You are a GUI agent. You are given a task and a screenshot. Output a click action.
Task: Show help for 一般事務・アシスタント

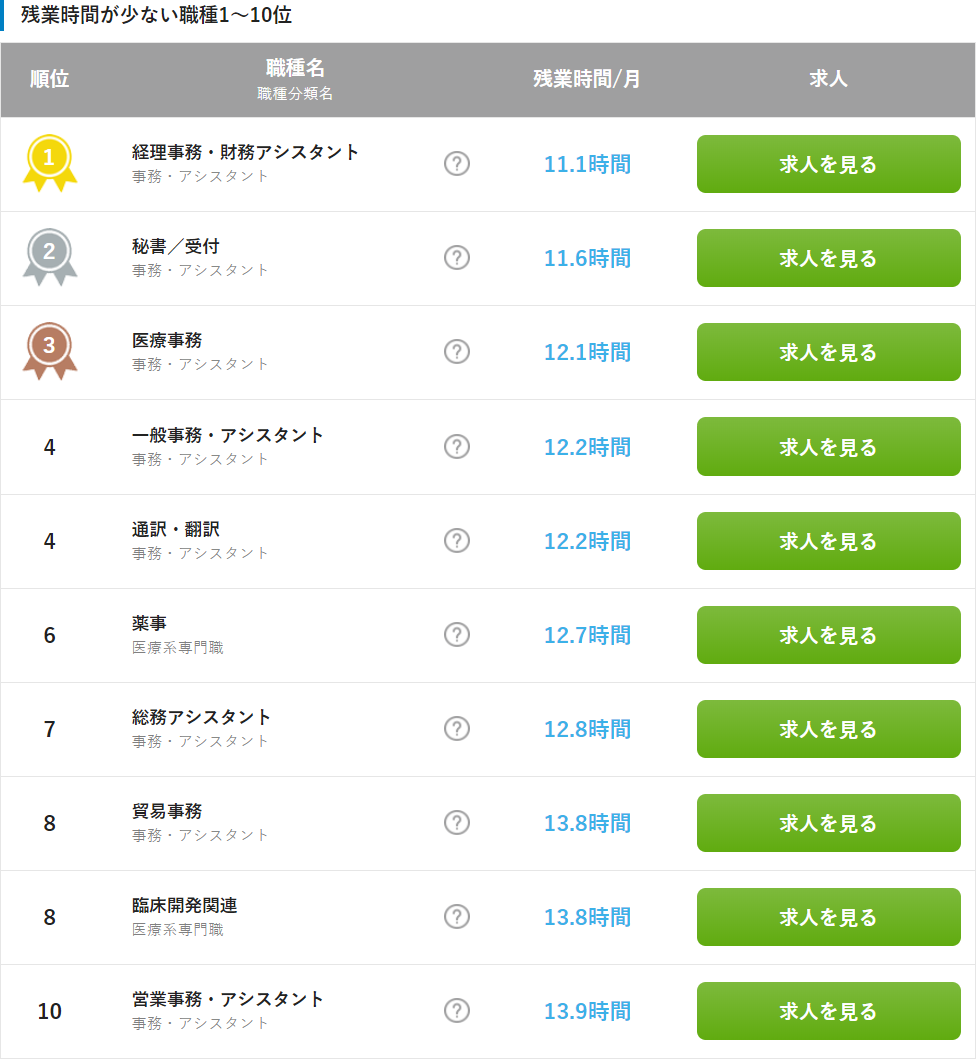(457, 446)
